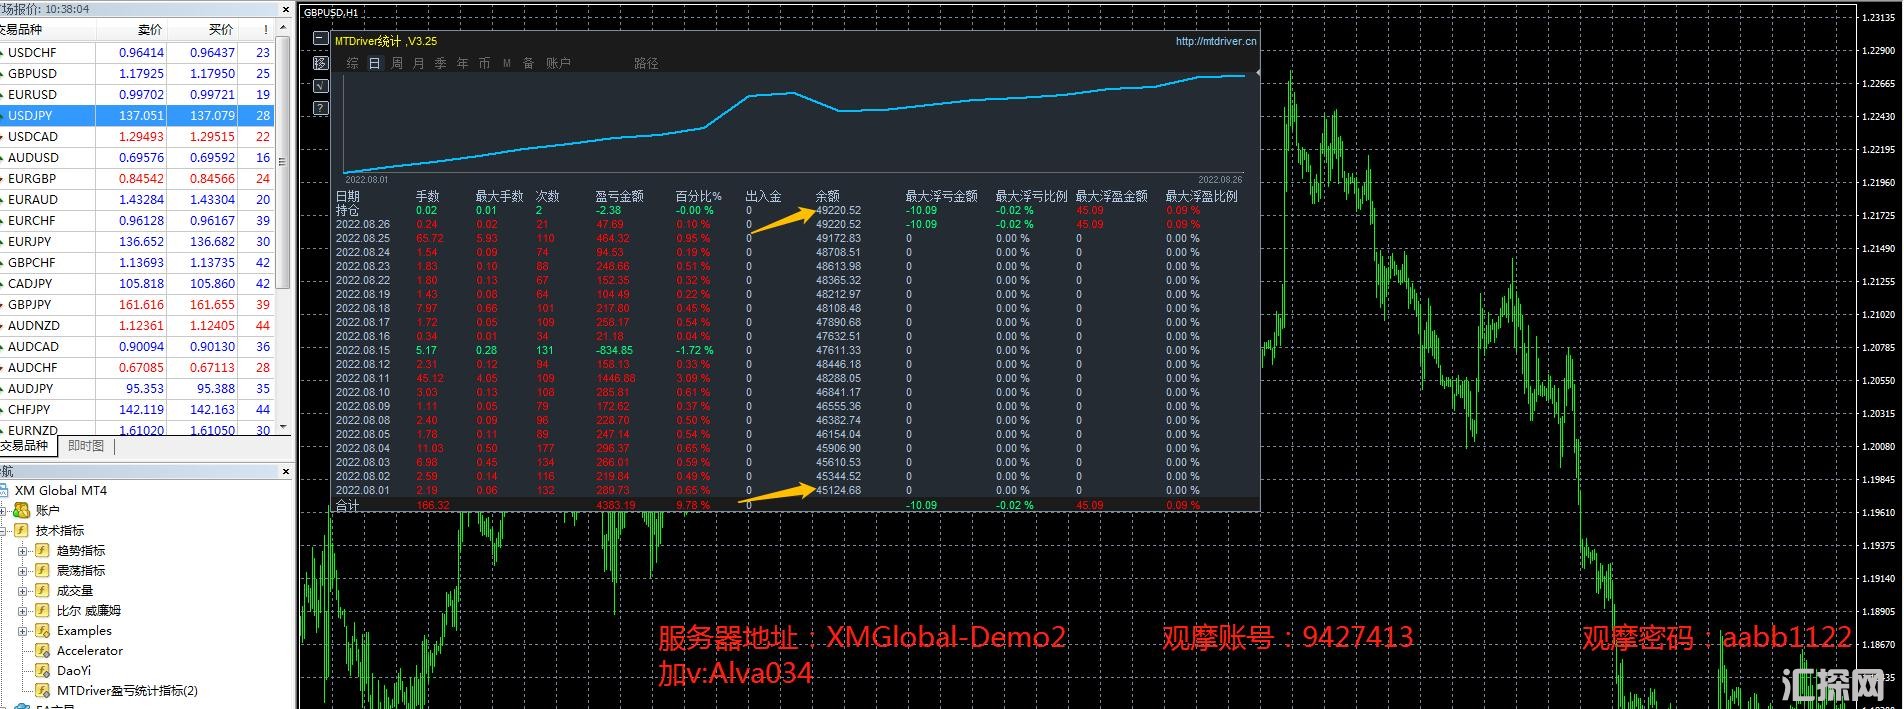Expand the 趋势指标 tree node
1904x709 pixels.
pos(22,550)
